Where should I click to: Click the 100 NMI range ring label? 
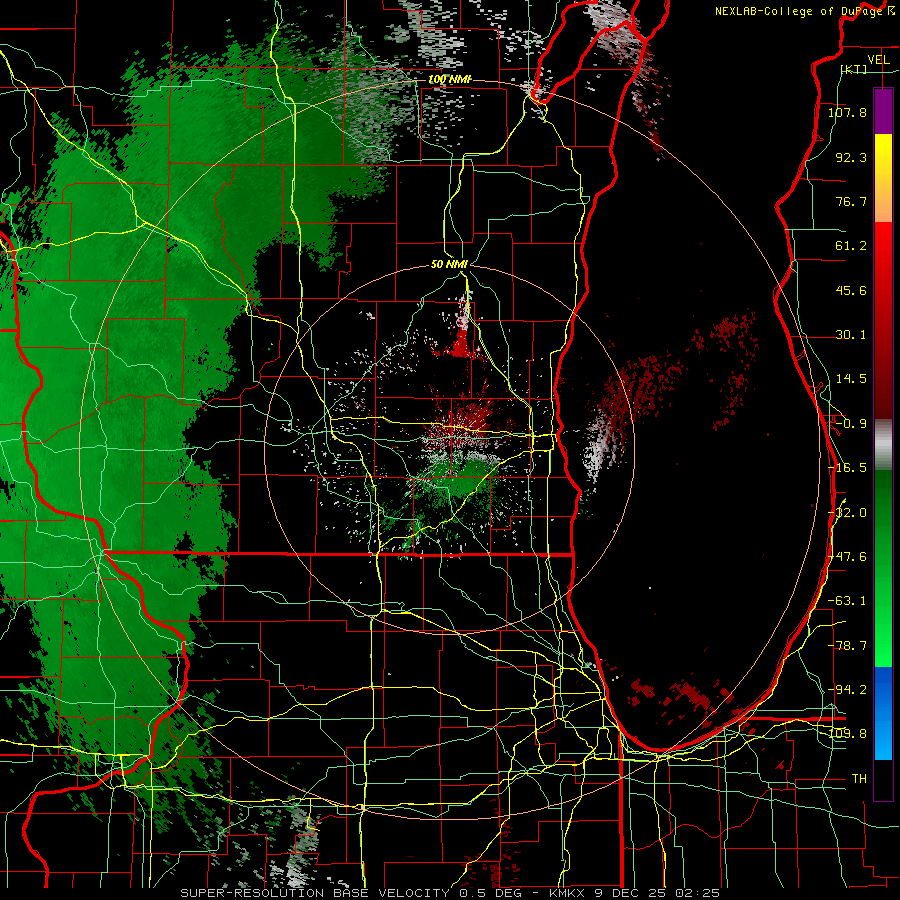[450, 79]
